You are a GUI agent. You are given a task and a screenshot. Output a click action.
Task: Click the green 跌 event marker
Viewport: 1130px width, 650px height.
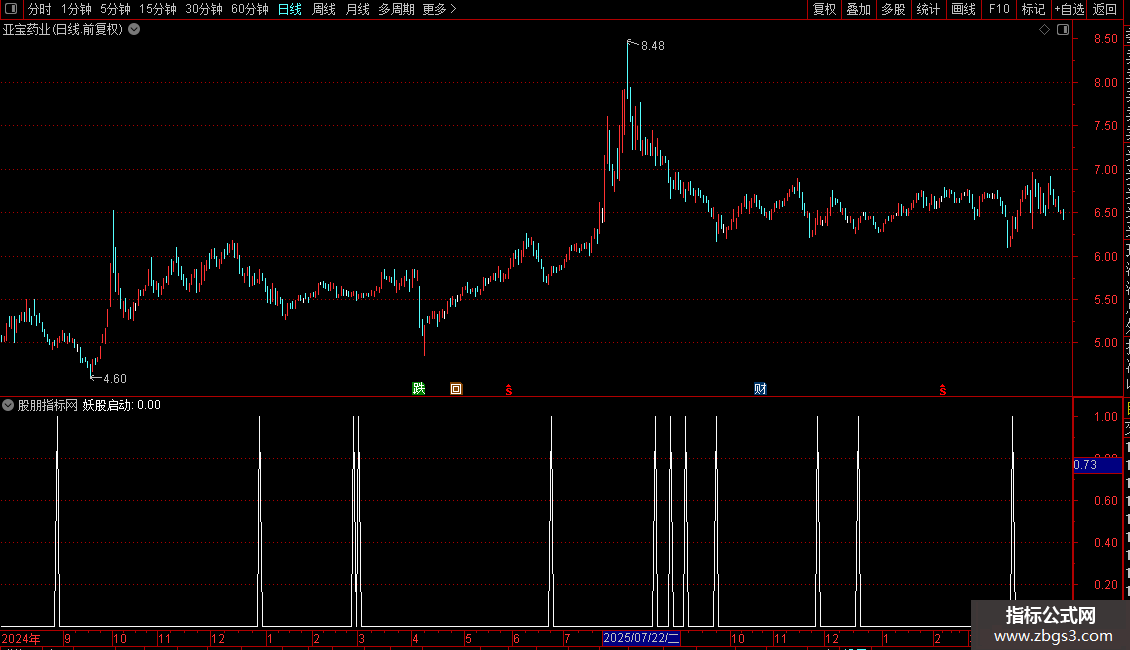pos(419,388)
